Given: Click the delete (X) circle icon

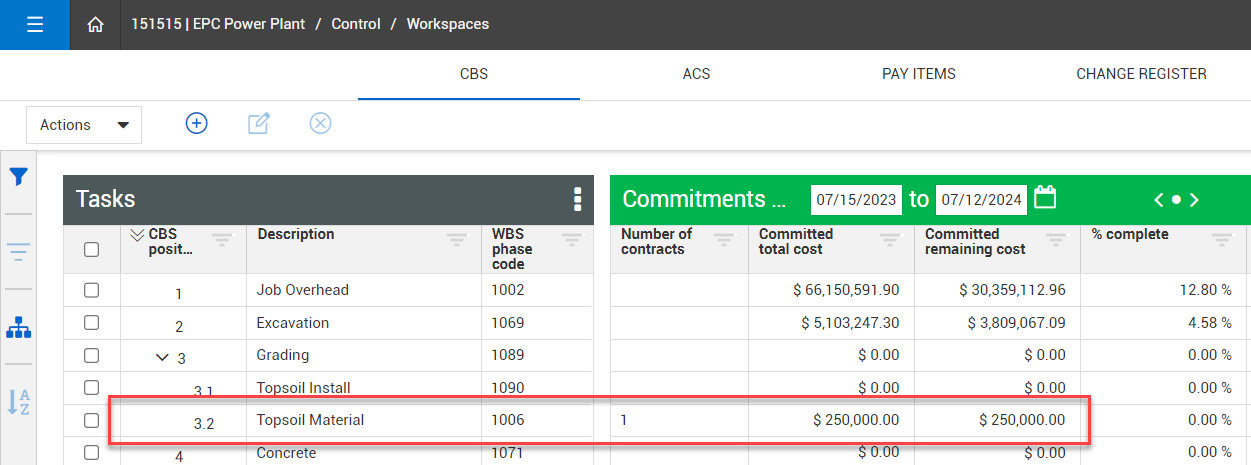Looking at the screenshot, I should tap(320, 123).
